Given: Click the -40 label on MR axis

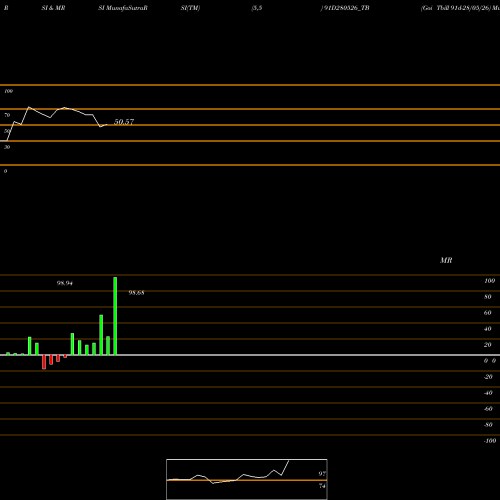Looking at the screenshot, I should pyautogui.click(x=488, y=393).
